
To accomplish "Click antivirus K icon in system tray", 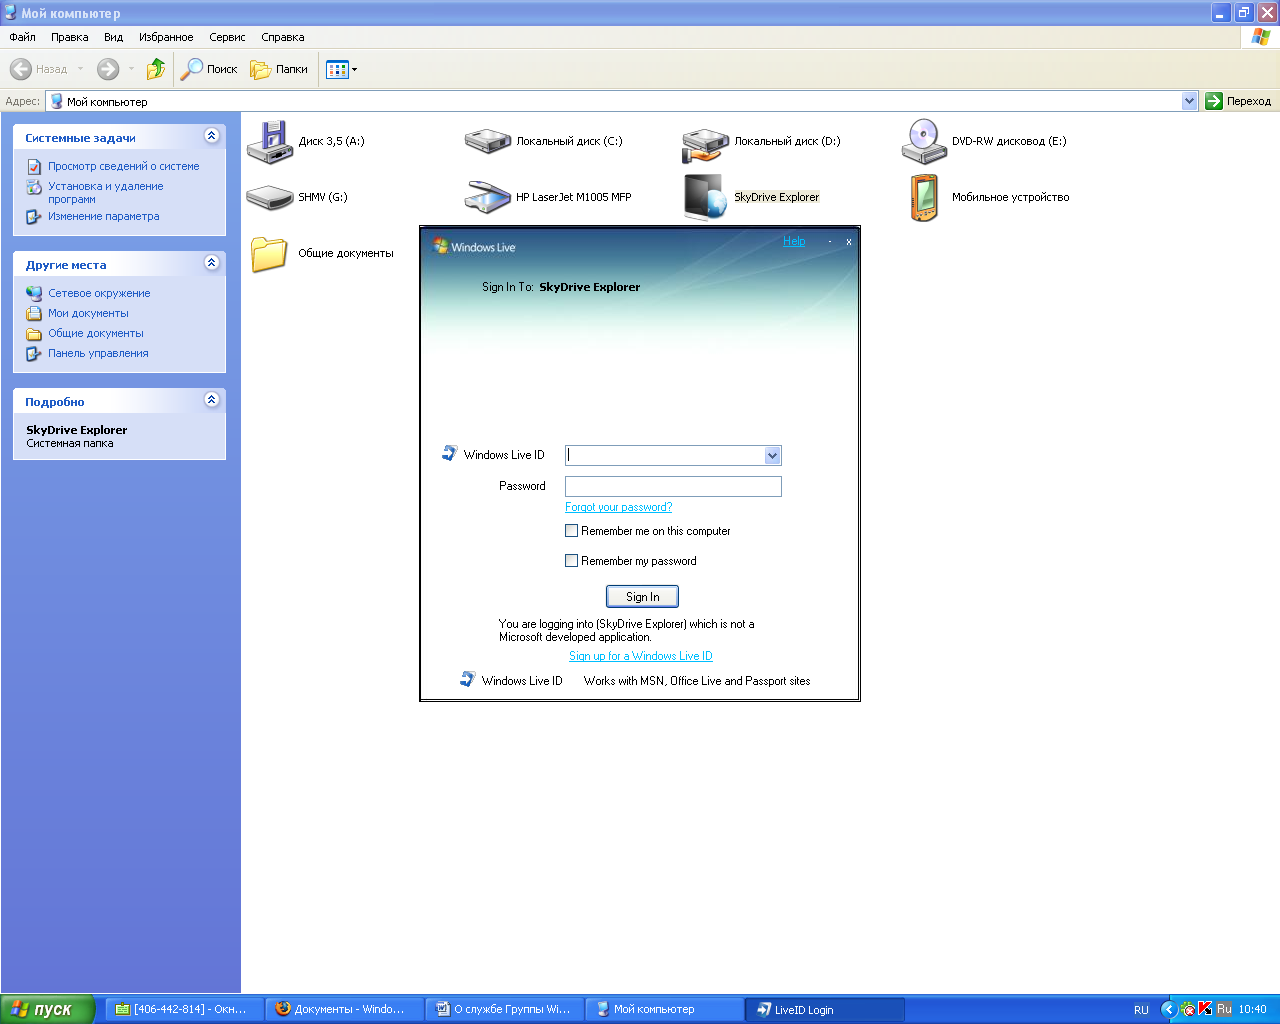I will pos(1205,1009).
